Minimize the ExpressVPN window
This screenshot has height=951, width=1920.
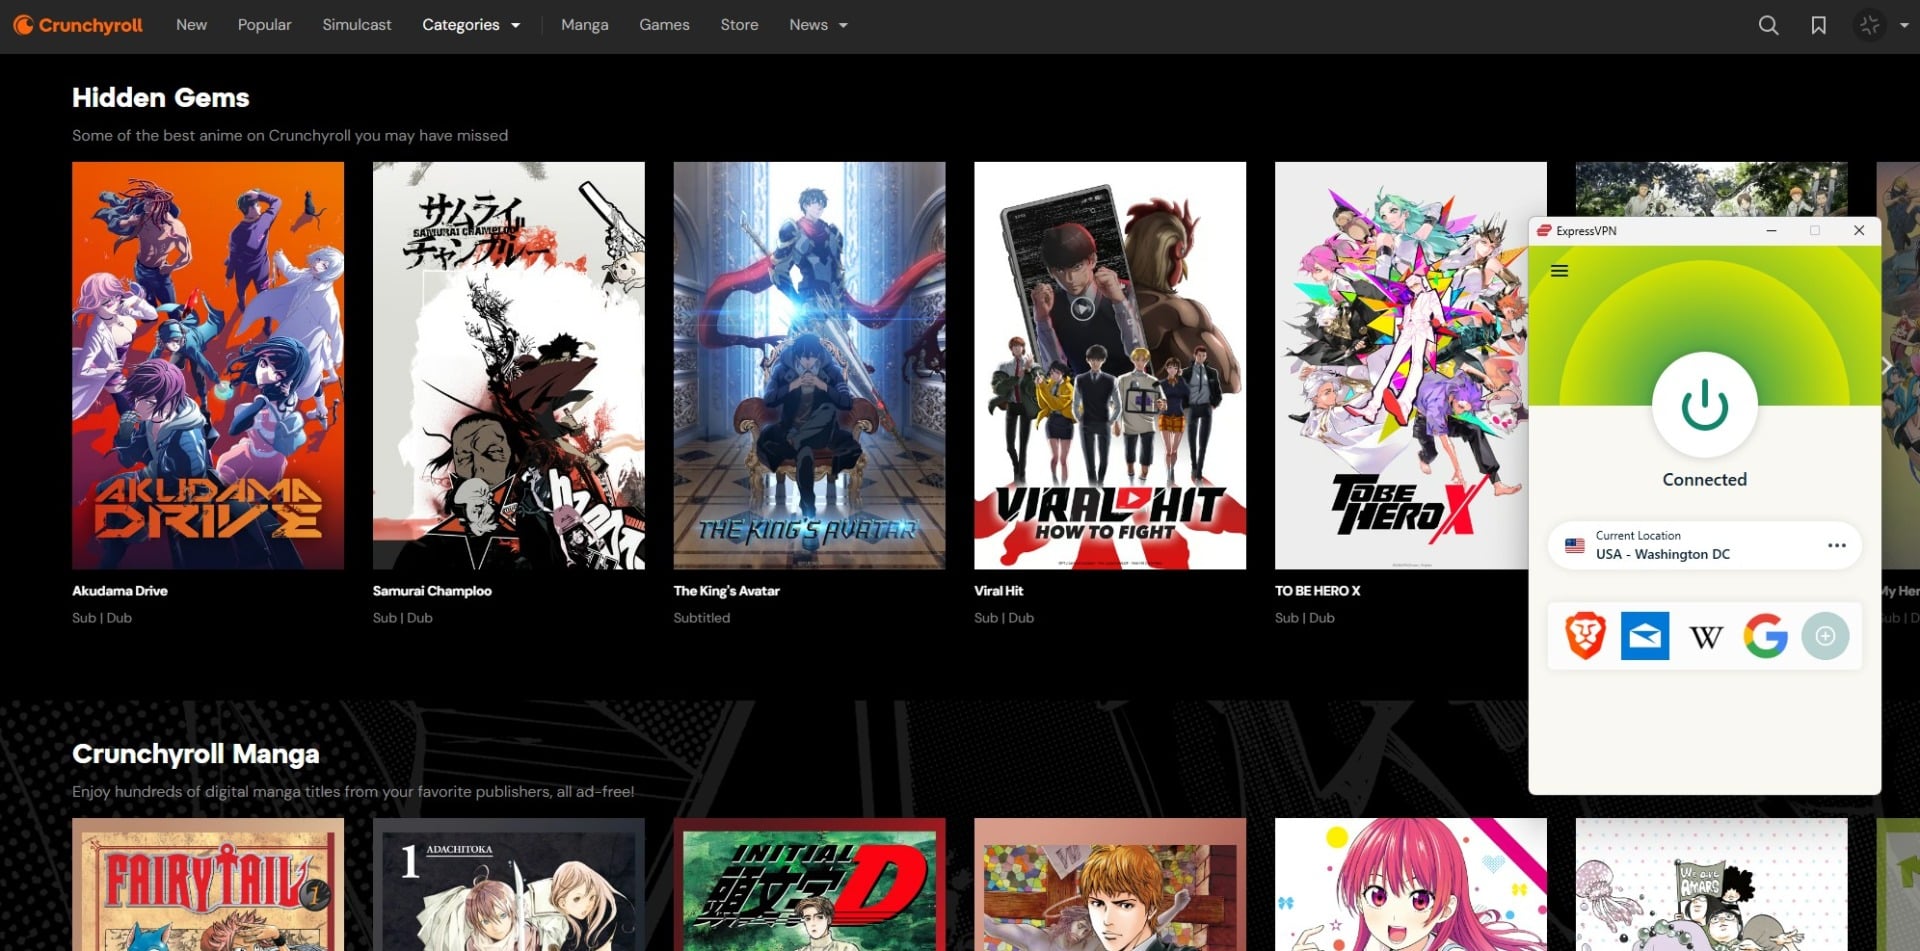coord(1771,231)
